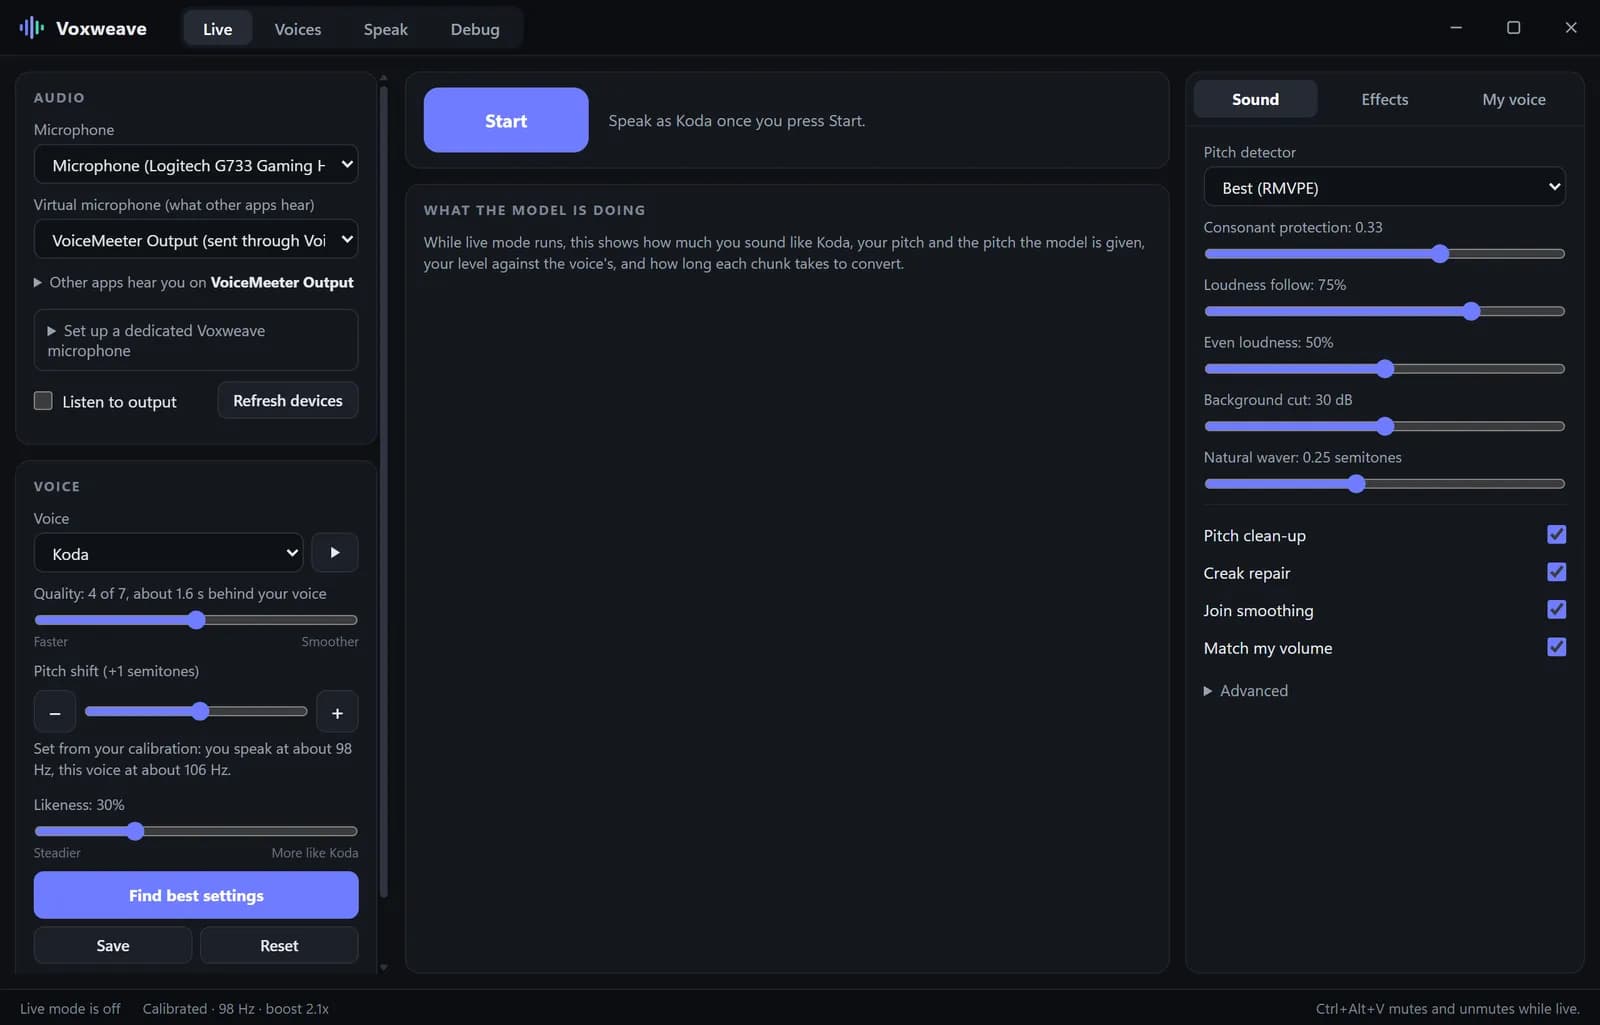This screenshot has height=1025, width=1600.
Task: Click the Likeness slider handle
Action: (x=135, y=831)
